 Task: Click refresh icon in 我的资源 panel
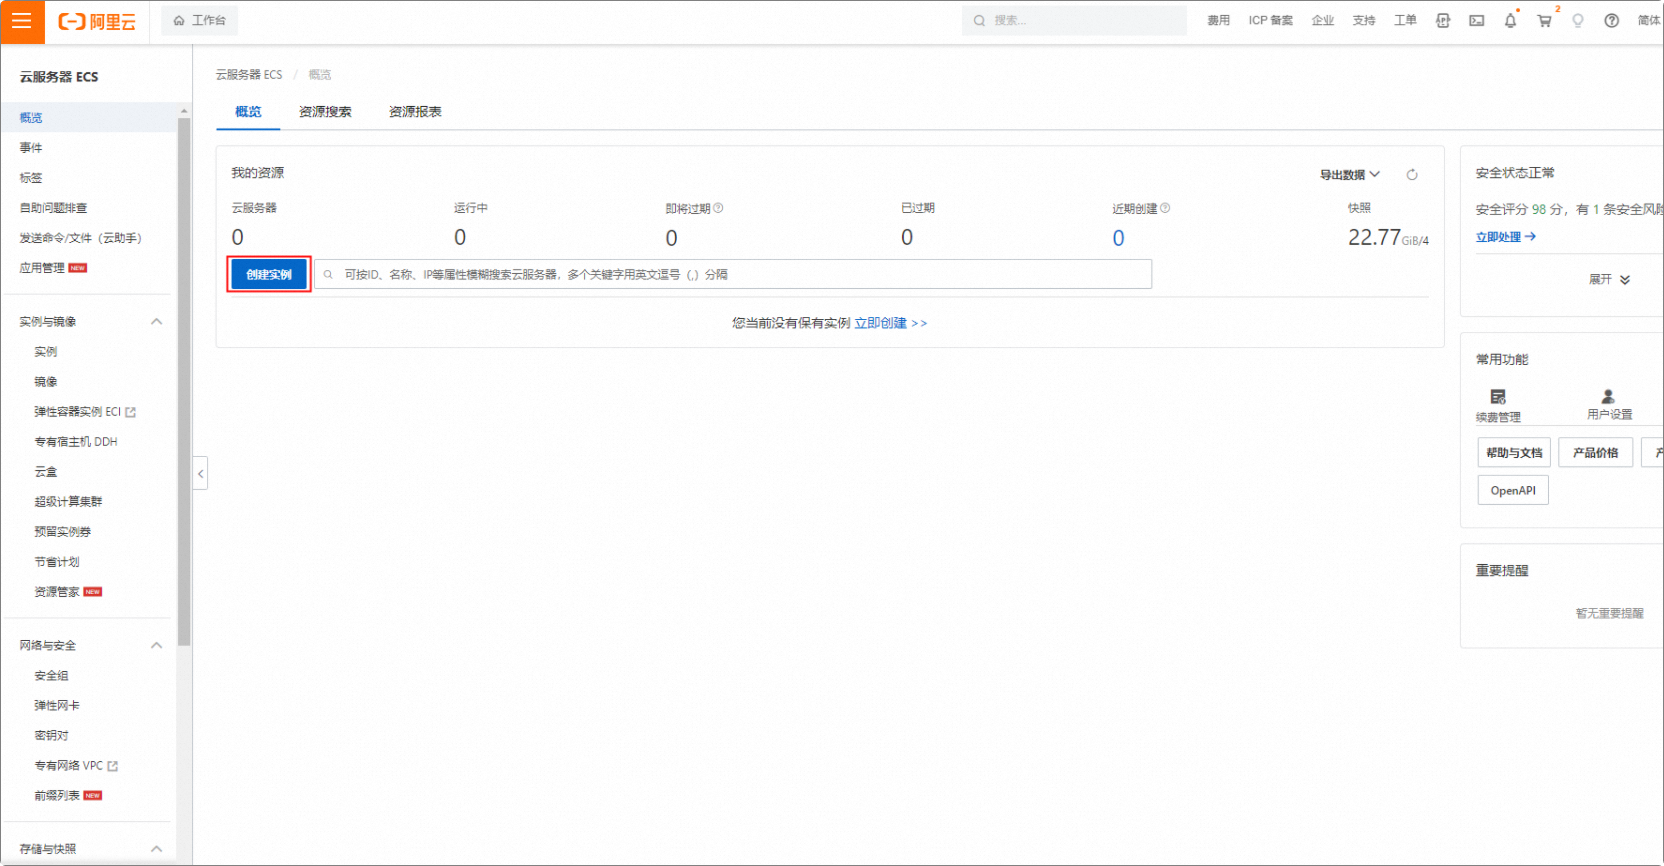tap(1412, 175)
